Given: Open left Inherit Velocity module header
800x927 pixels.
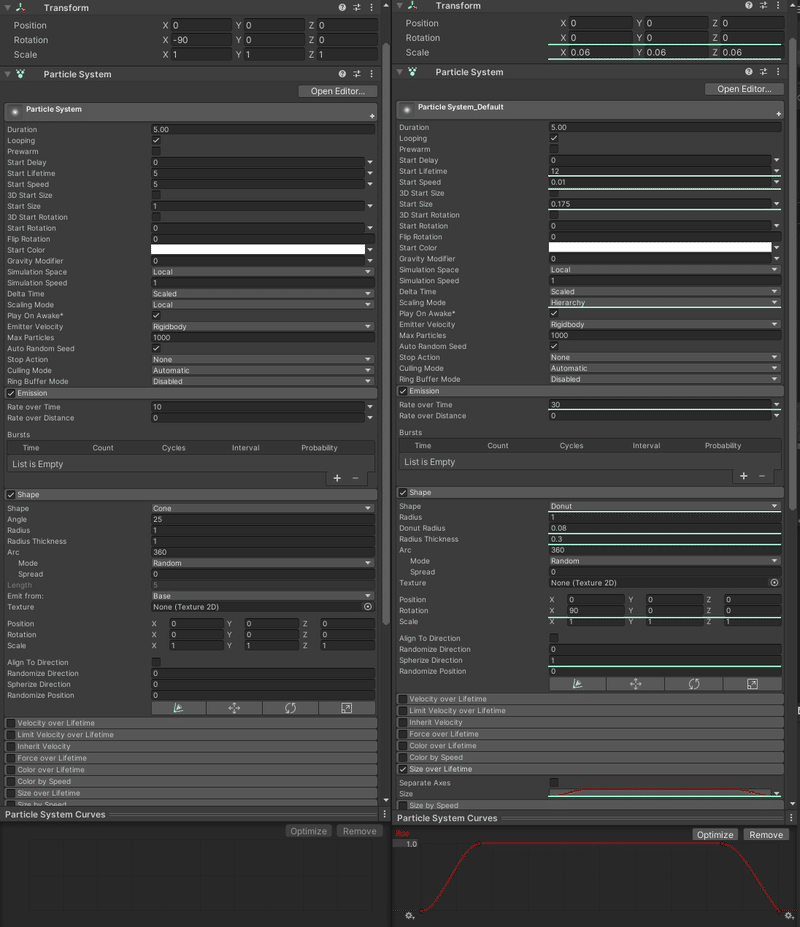Looking at the screenshot, I should [x=191, y=746].
